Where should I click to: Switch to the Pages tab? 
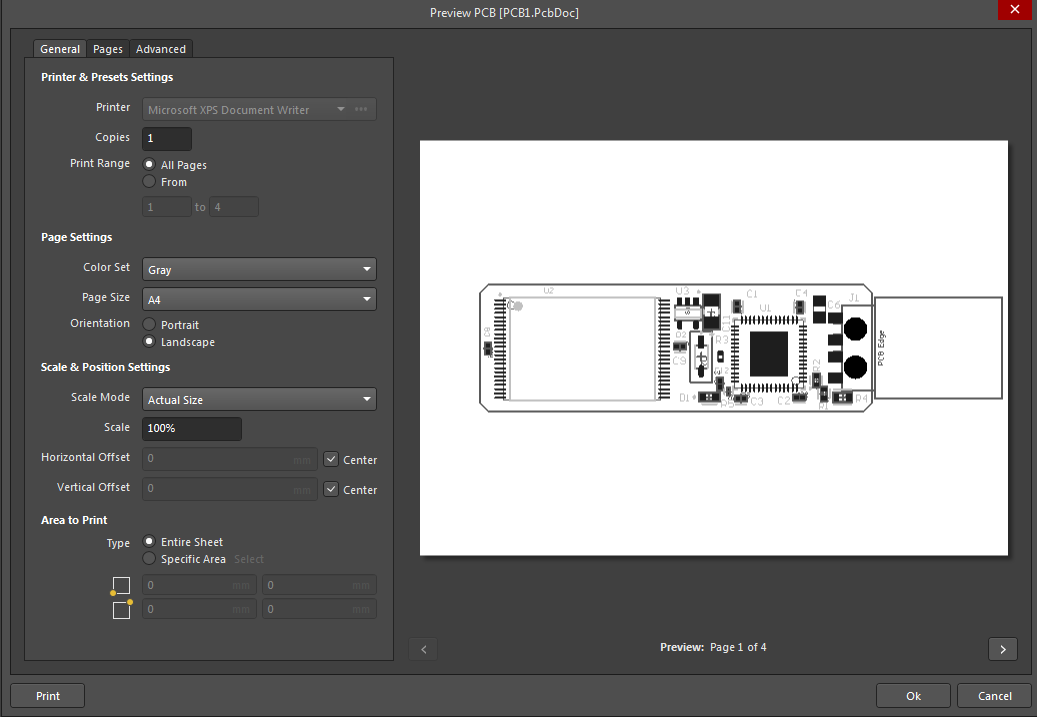coord(107,48)
